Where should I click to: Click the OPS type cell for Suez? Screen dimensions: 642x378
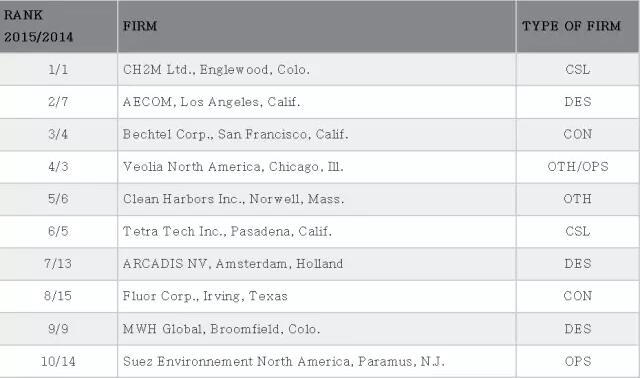(578, 362)
